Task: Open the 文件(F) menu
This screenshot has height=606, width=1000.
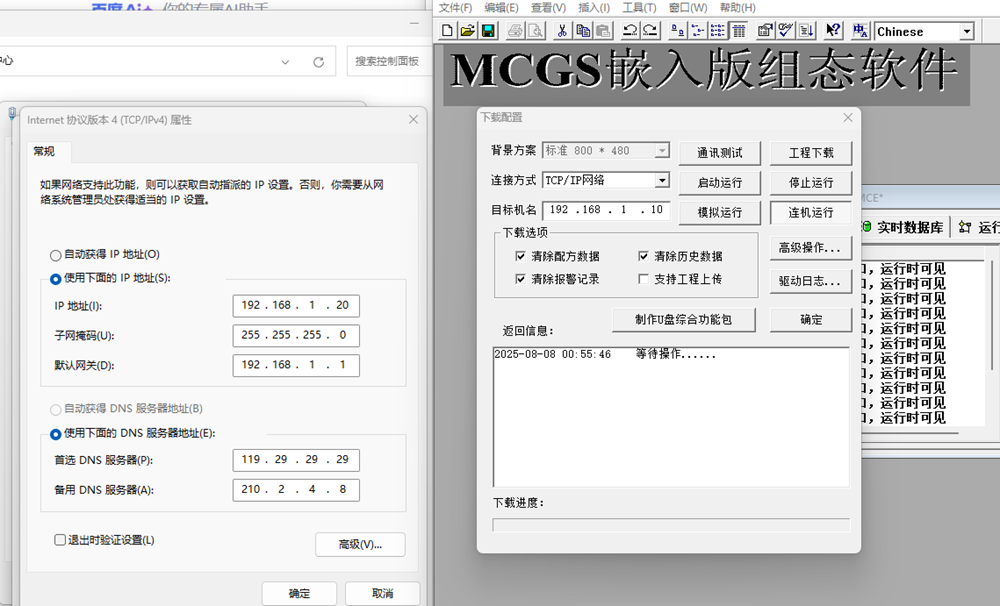Action: pos(455,8)
